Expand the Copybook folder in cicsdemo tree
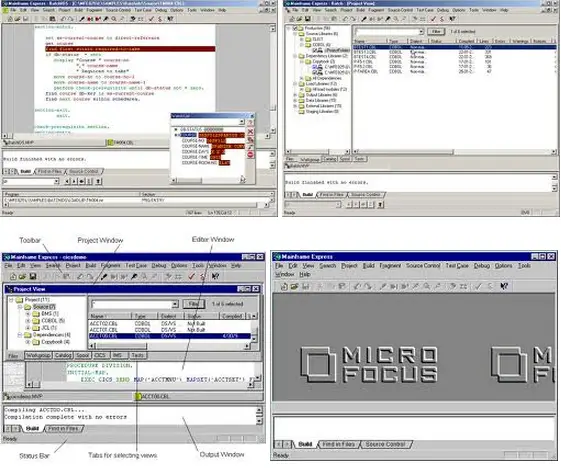Screen dimensions: 561x471 28,342
